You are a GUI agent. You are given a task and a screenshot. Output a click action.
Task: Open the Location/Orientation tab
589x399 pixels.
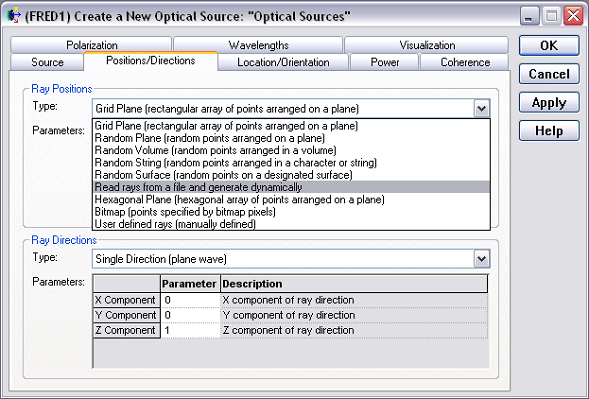pyautogui.click(x=283, y=62)
